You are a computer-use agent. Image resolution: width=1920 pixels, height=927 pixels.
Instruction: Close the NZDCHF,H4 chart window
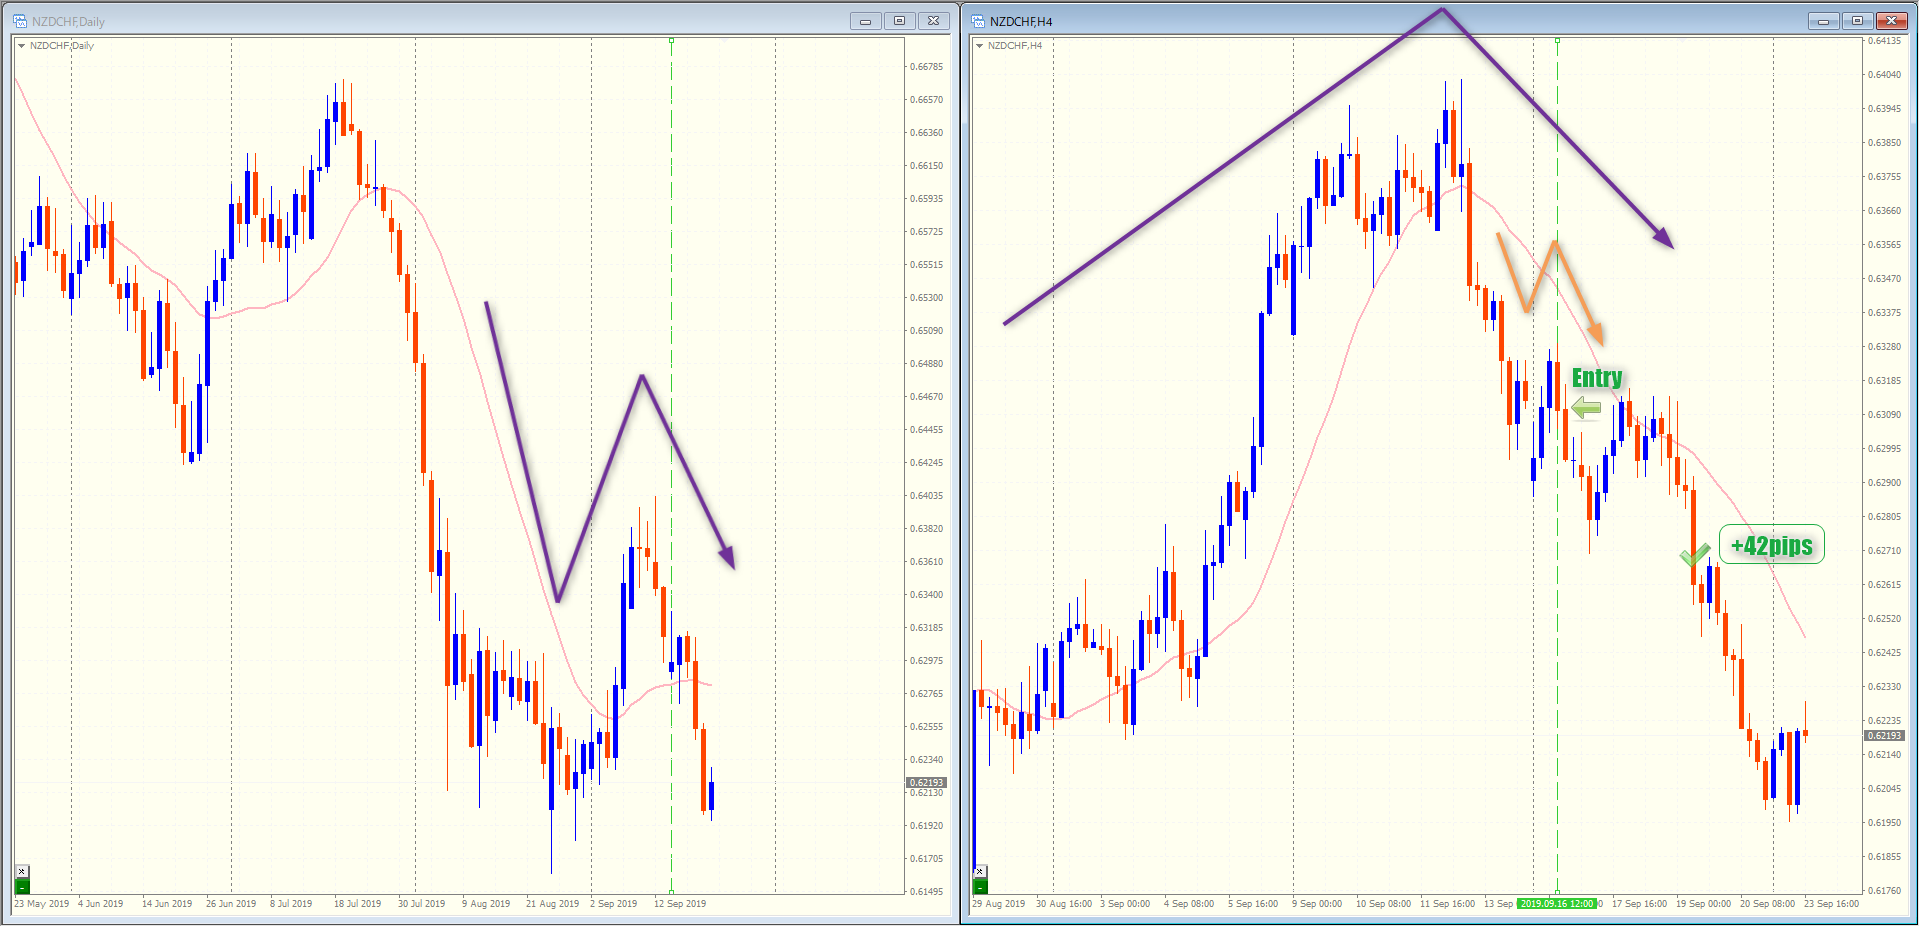(x=1891, y=21)
